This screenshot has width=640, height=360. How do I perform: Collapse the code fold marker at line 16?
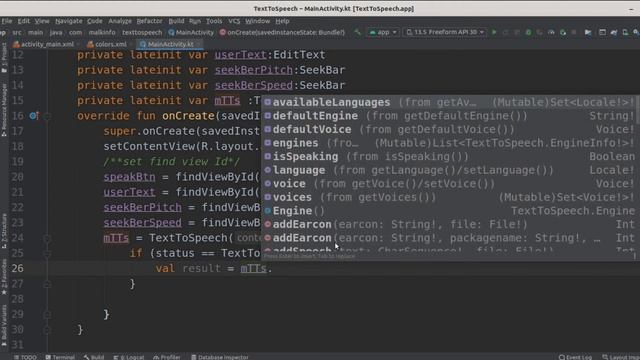[x=47, y=116]
